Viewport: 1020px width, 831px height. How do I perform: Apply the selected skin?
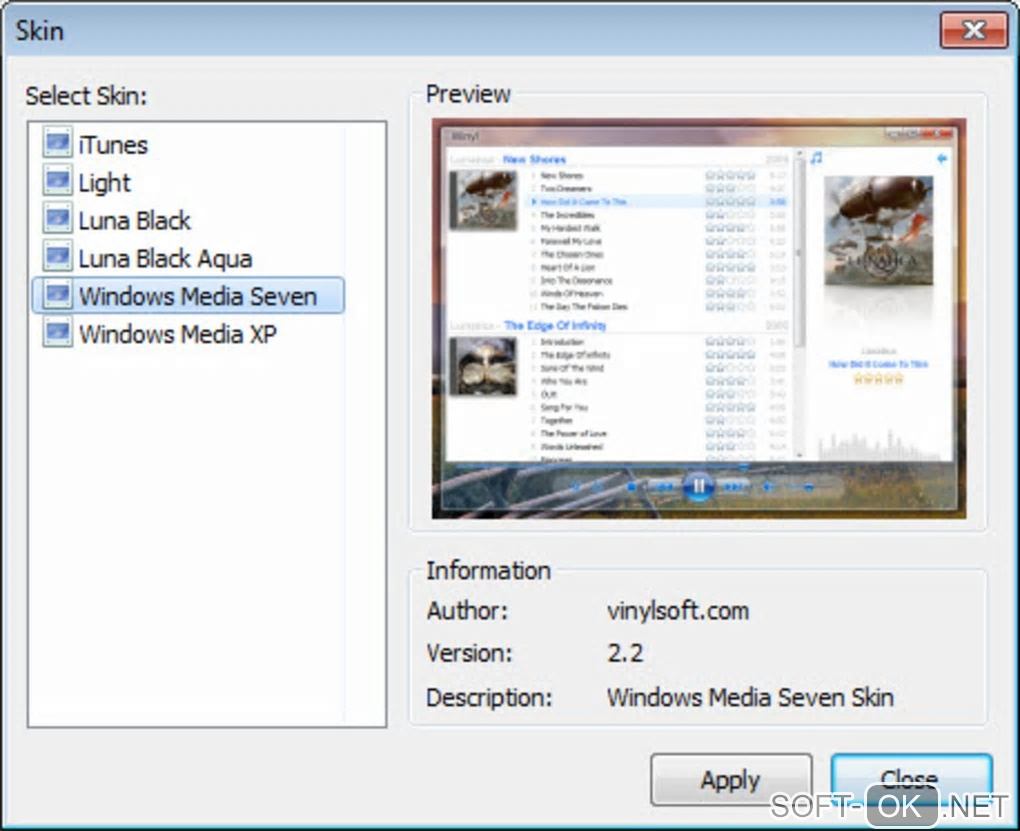pyautogui.click(x=731, y=780)
